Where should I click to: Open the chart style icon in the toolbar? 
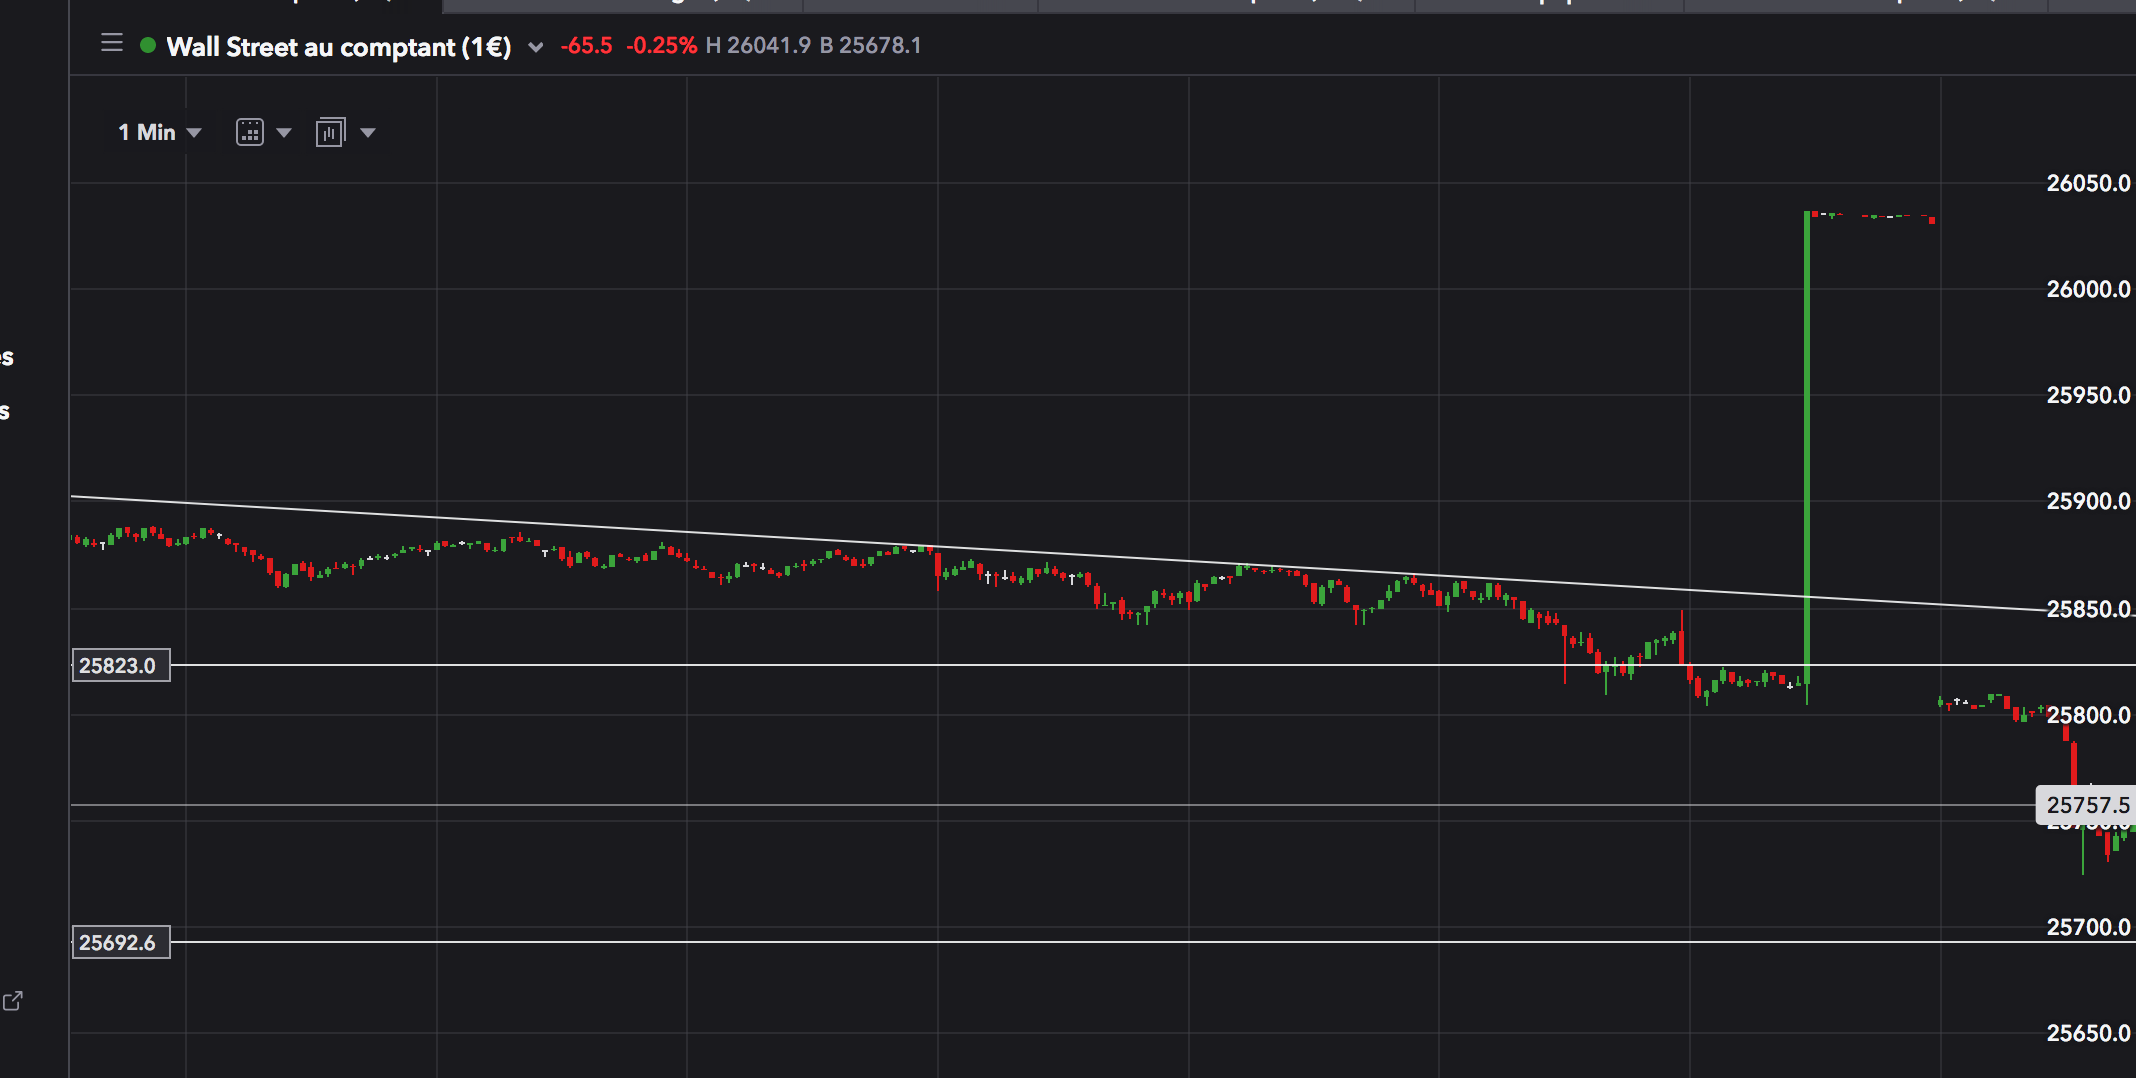point(250,132)
